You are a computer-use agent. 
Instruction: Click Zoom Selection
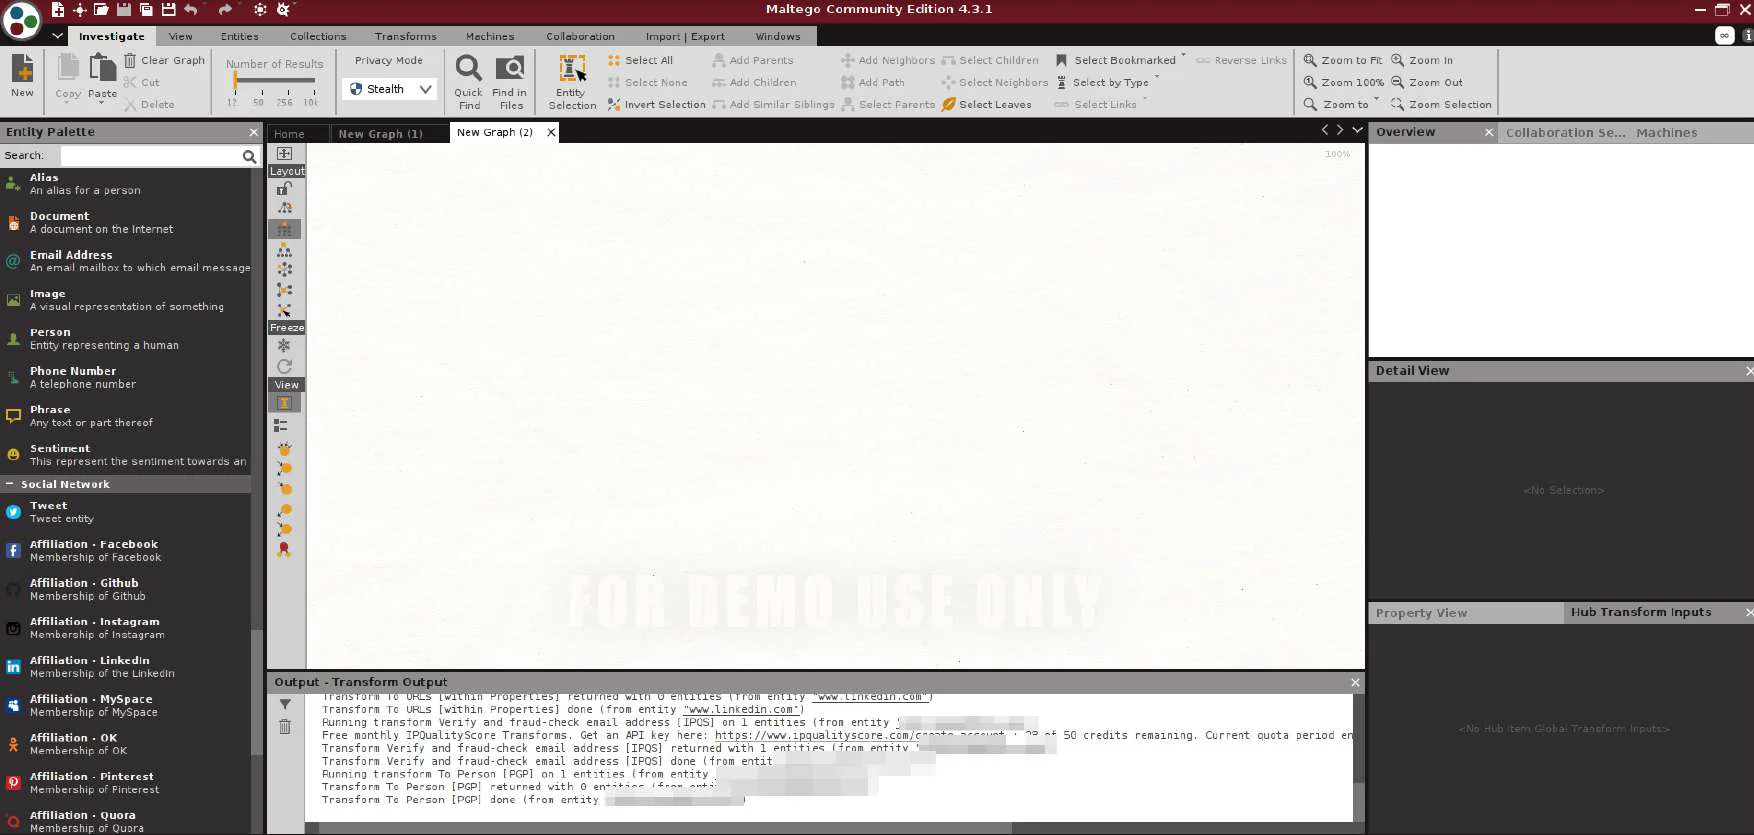(x=1441, y=104)
